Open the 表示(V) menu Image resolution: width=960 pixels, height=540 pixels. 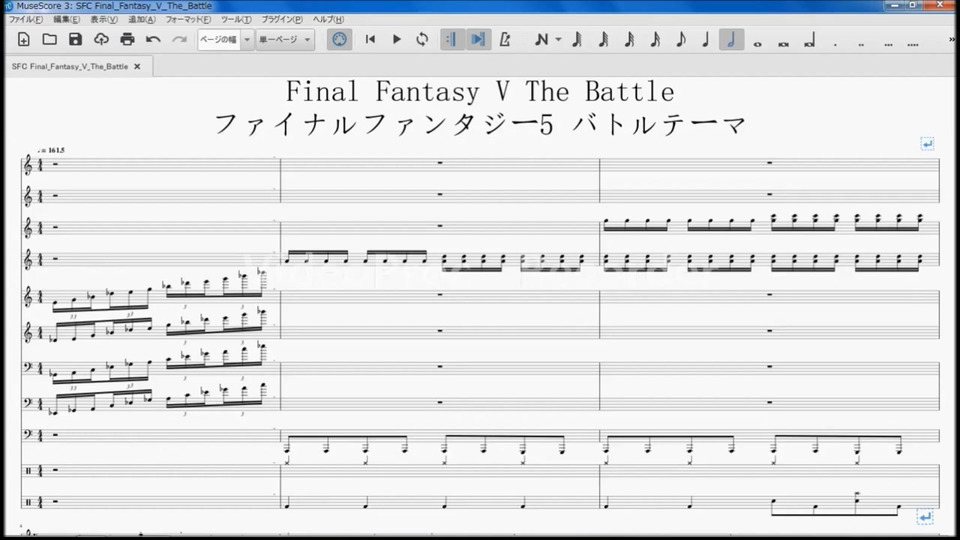coord(103,20)
